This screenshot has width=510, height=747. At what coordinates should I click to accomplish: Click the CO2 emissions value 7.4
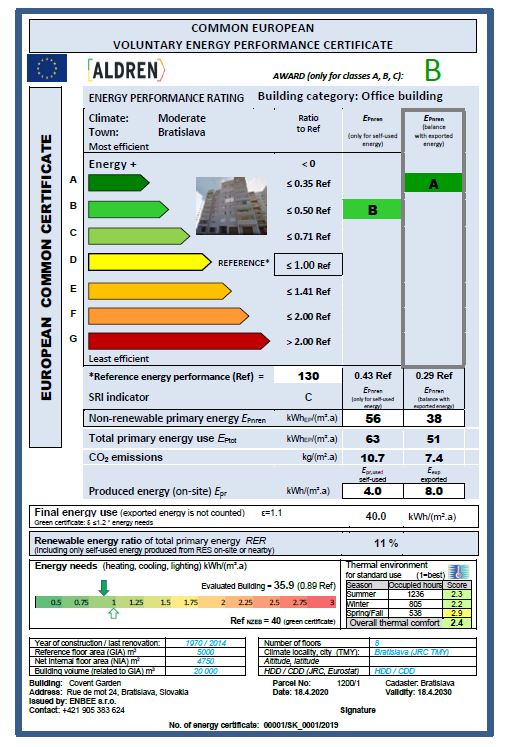pos(434,458)
